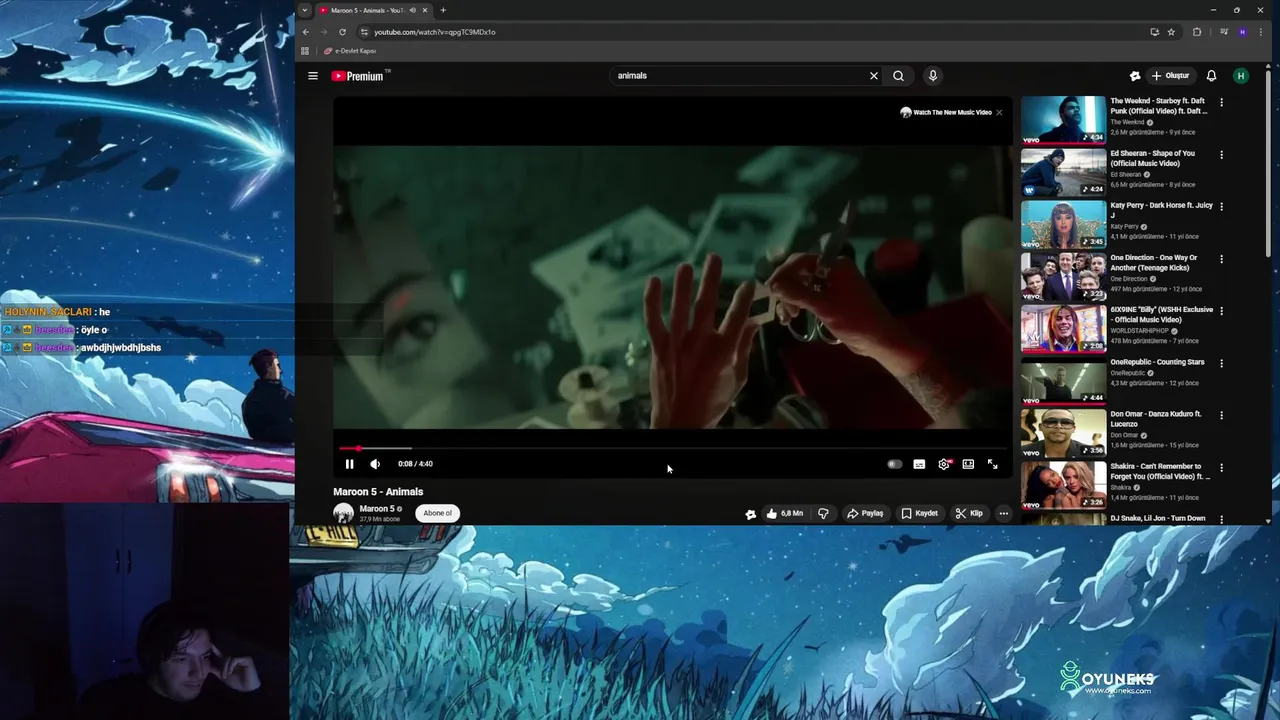The image size is (1280, 720).
Task: Open the Oluştur create button
Action: coord(1171,76)
